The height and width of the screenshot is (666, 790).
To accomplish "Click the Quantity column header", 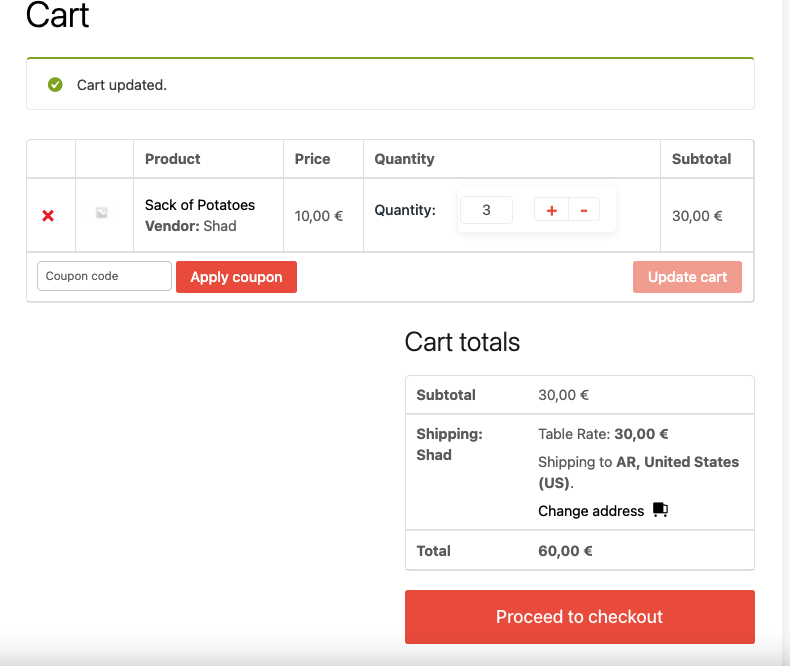I will (x=404, y=159).
